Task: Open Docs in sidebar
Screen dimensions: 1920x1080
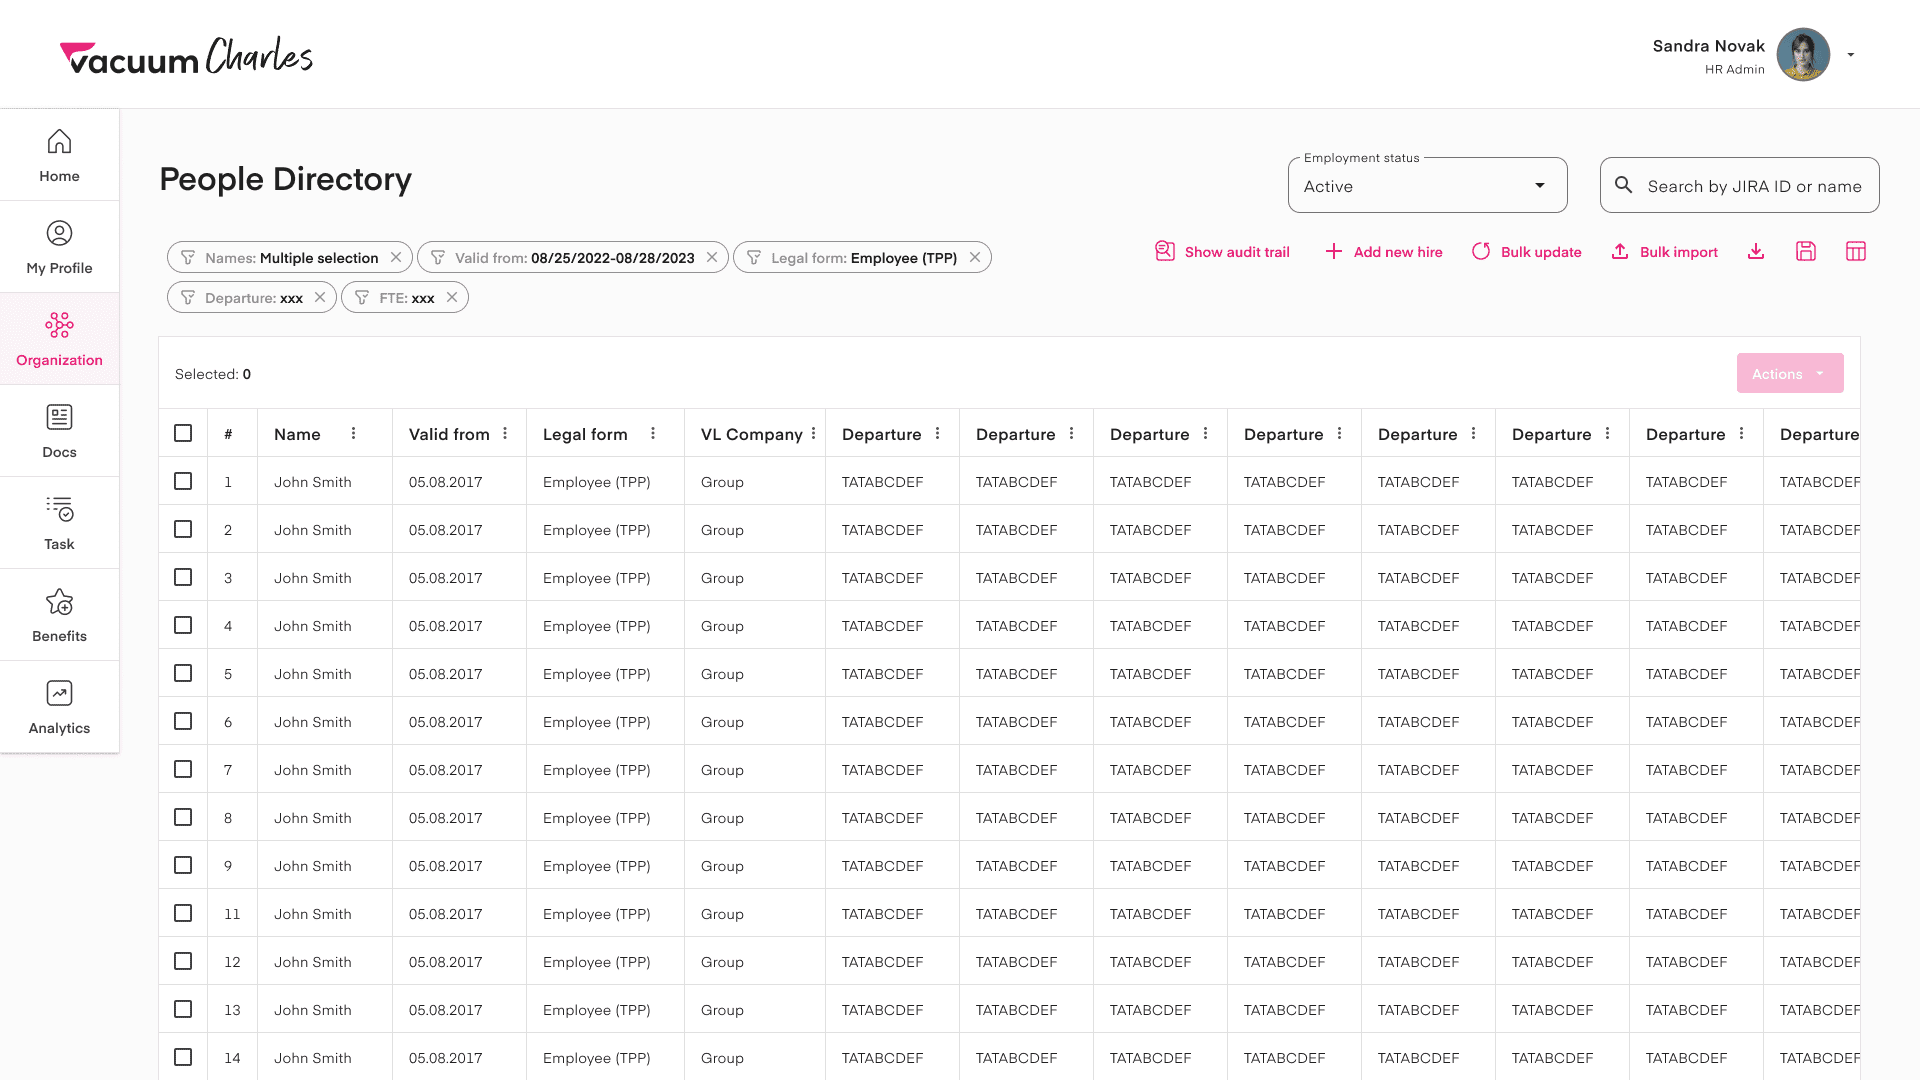Action: tap(60, 431)
